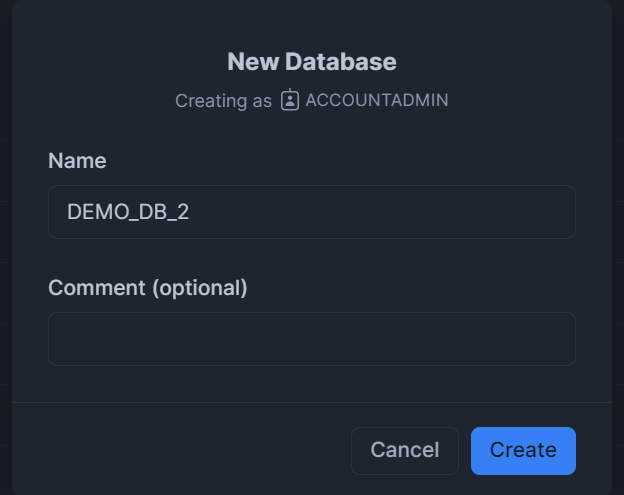Select the ACCOUNTADMIN role label
Image resolution: width=624 pixels, height=495 pixels.
click(376, 100)
